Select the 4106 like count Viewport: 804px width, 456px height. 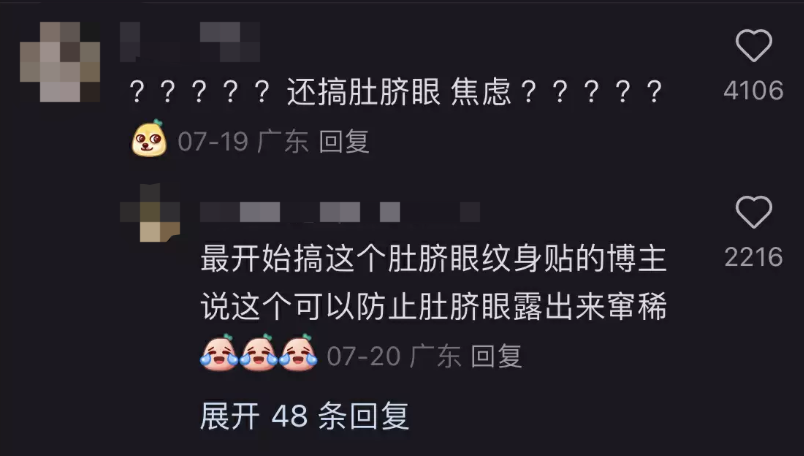click(753, 91)
